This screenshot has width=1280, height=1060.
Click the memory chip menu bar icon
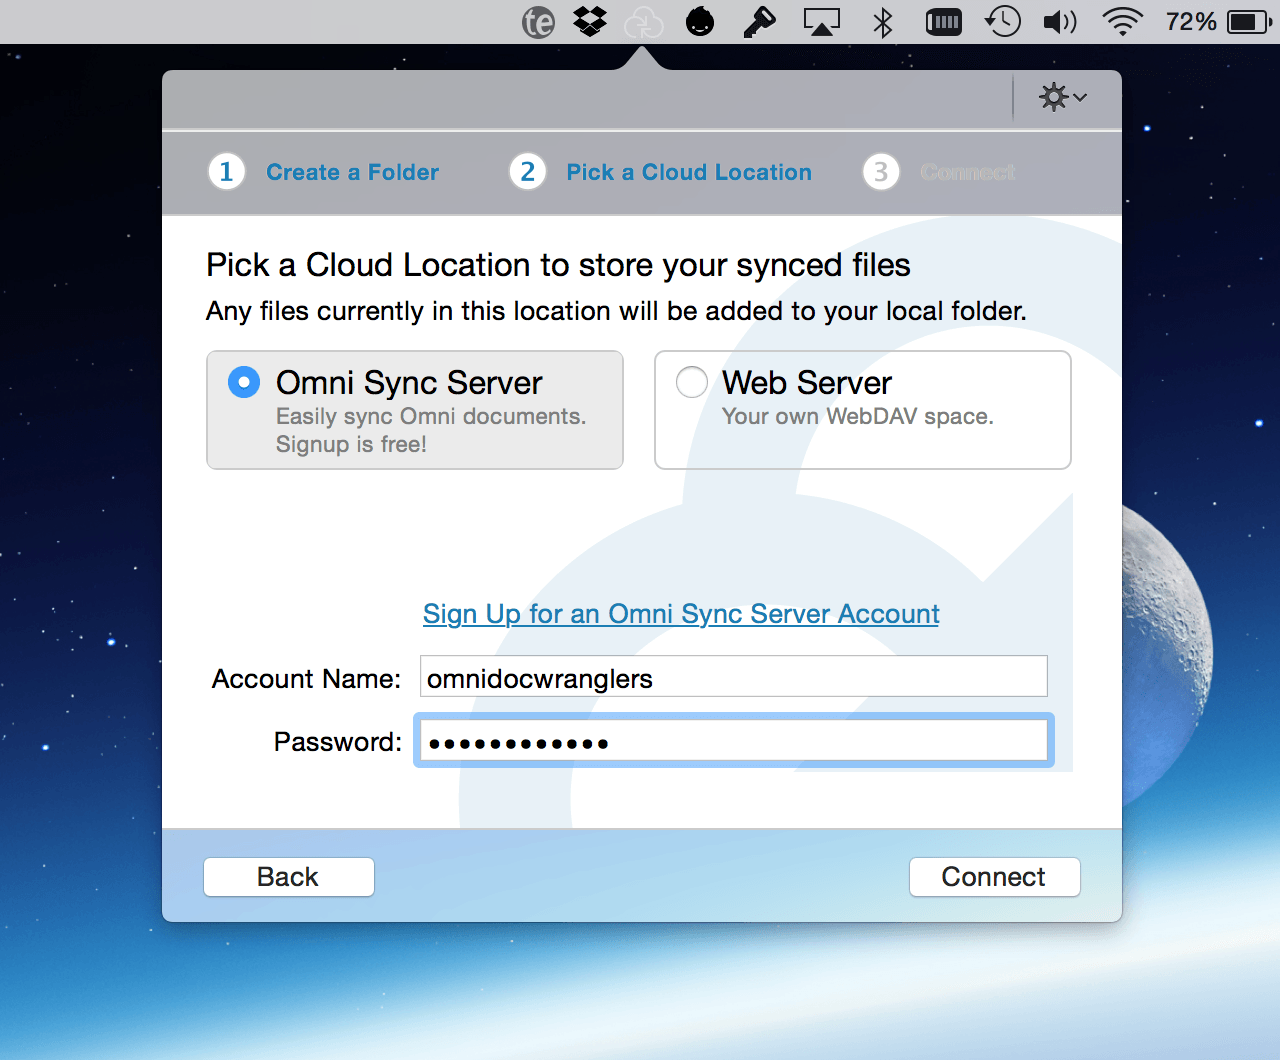click(x=943, y=22)
